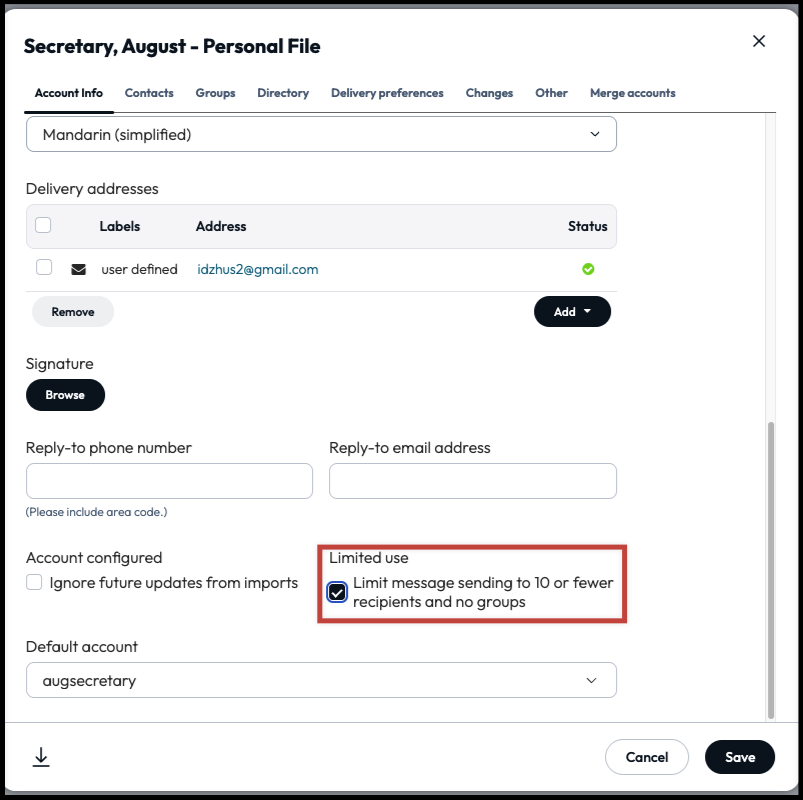
Task: Enable Ignore future updates from imports
Action: click(35, 583)
